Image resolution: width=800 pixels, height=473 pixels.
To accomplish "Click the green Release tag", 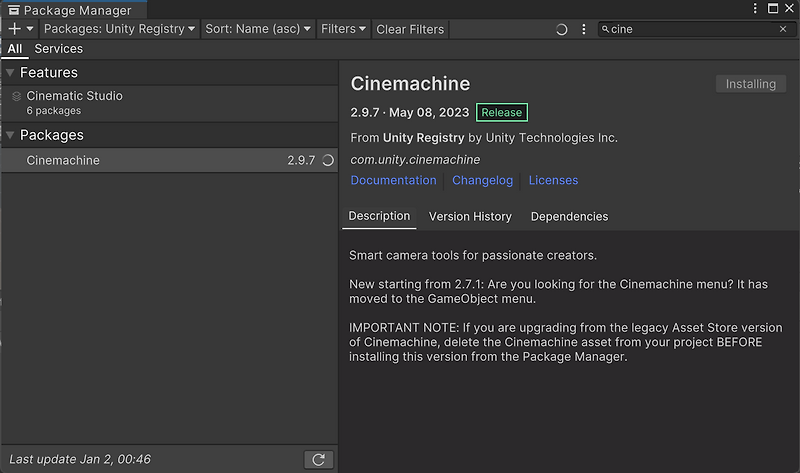I will [x=502, y=112].
